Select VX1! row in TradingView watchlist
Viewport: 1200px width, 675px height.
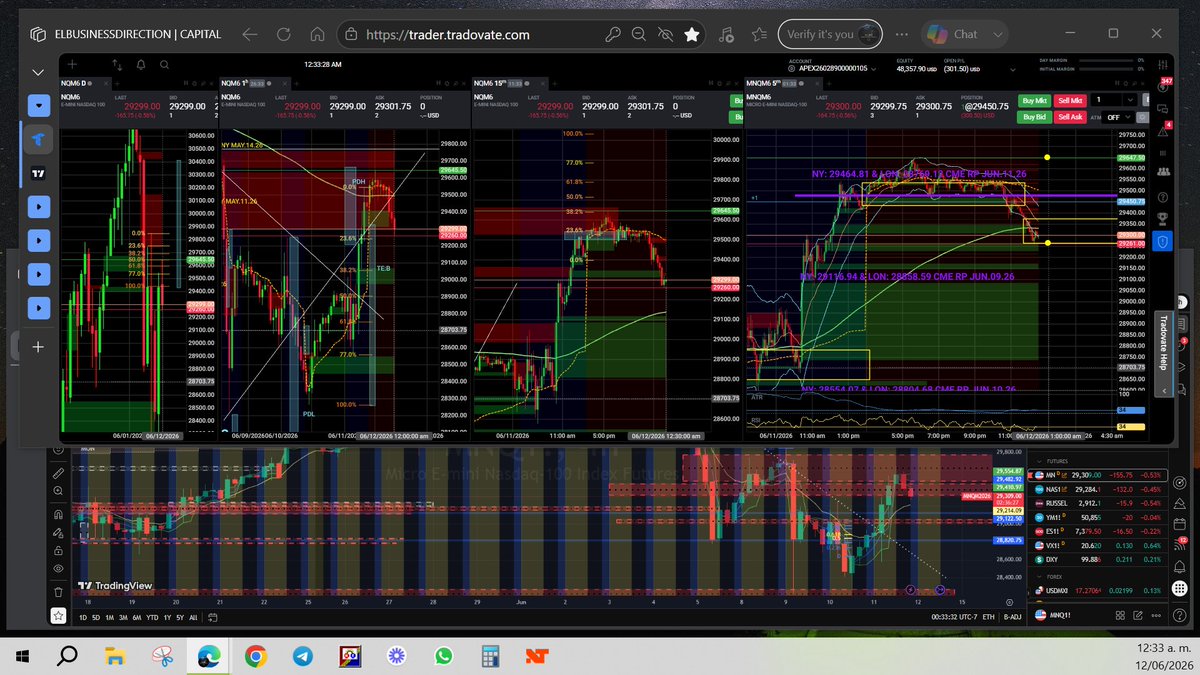pos(1096,546)
